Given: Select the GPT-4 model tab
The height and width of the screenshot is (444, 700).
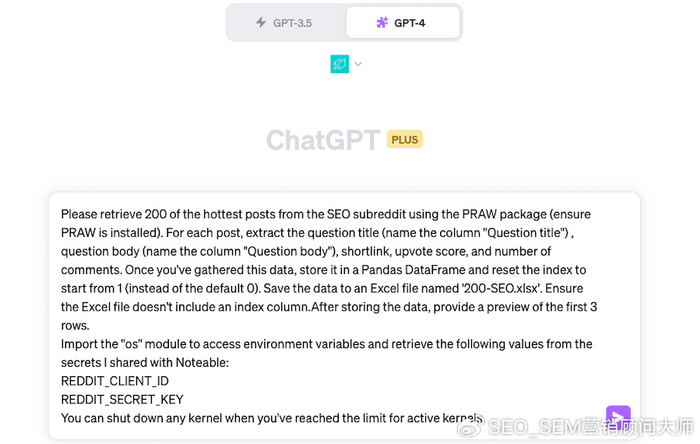Looking at the screenshot, I should pos(402,22).
